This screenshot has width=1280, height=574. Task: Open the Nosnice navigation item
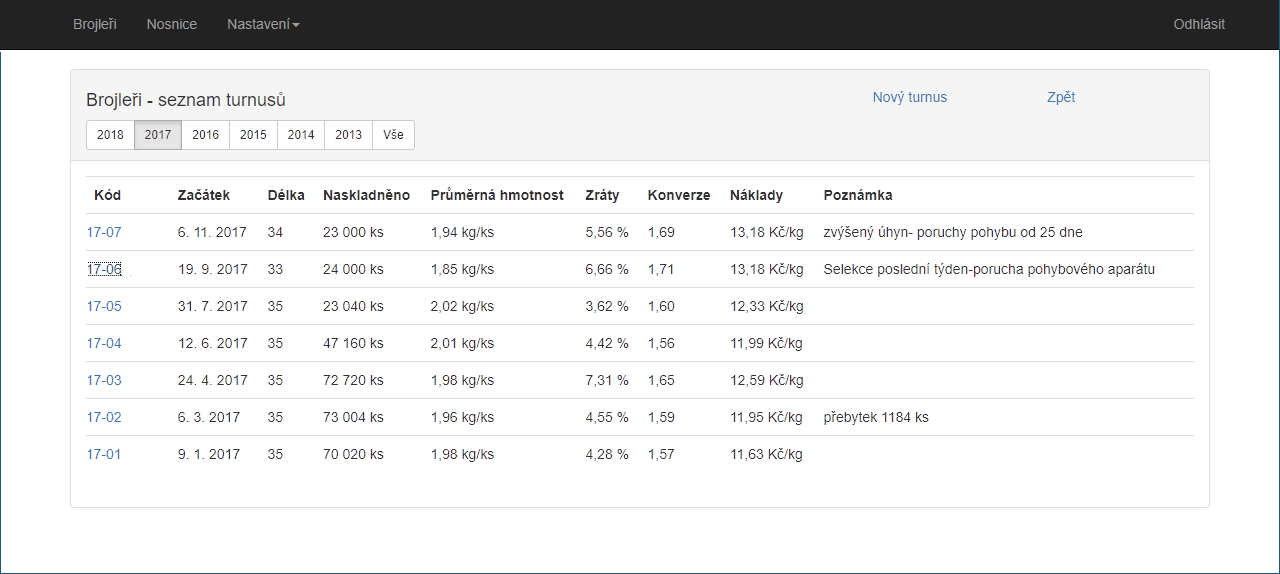(172, 24)
